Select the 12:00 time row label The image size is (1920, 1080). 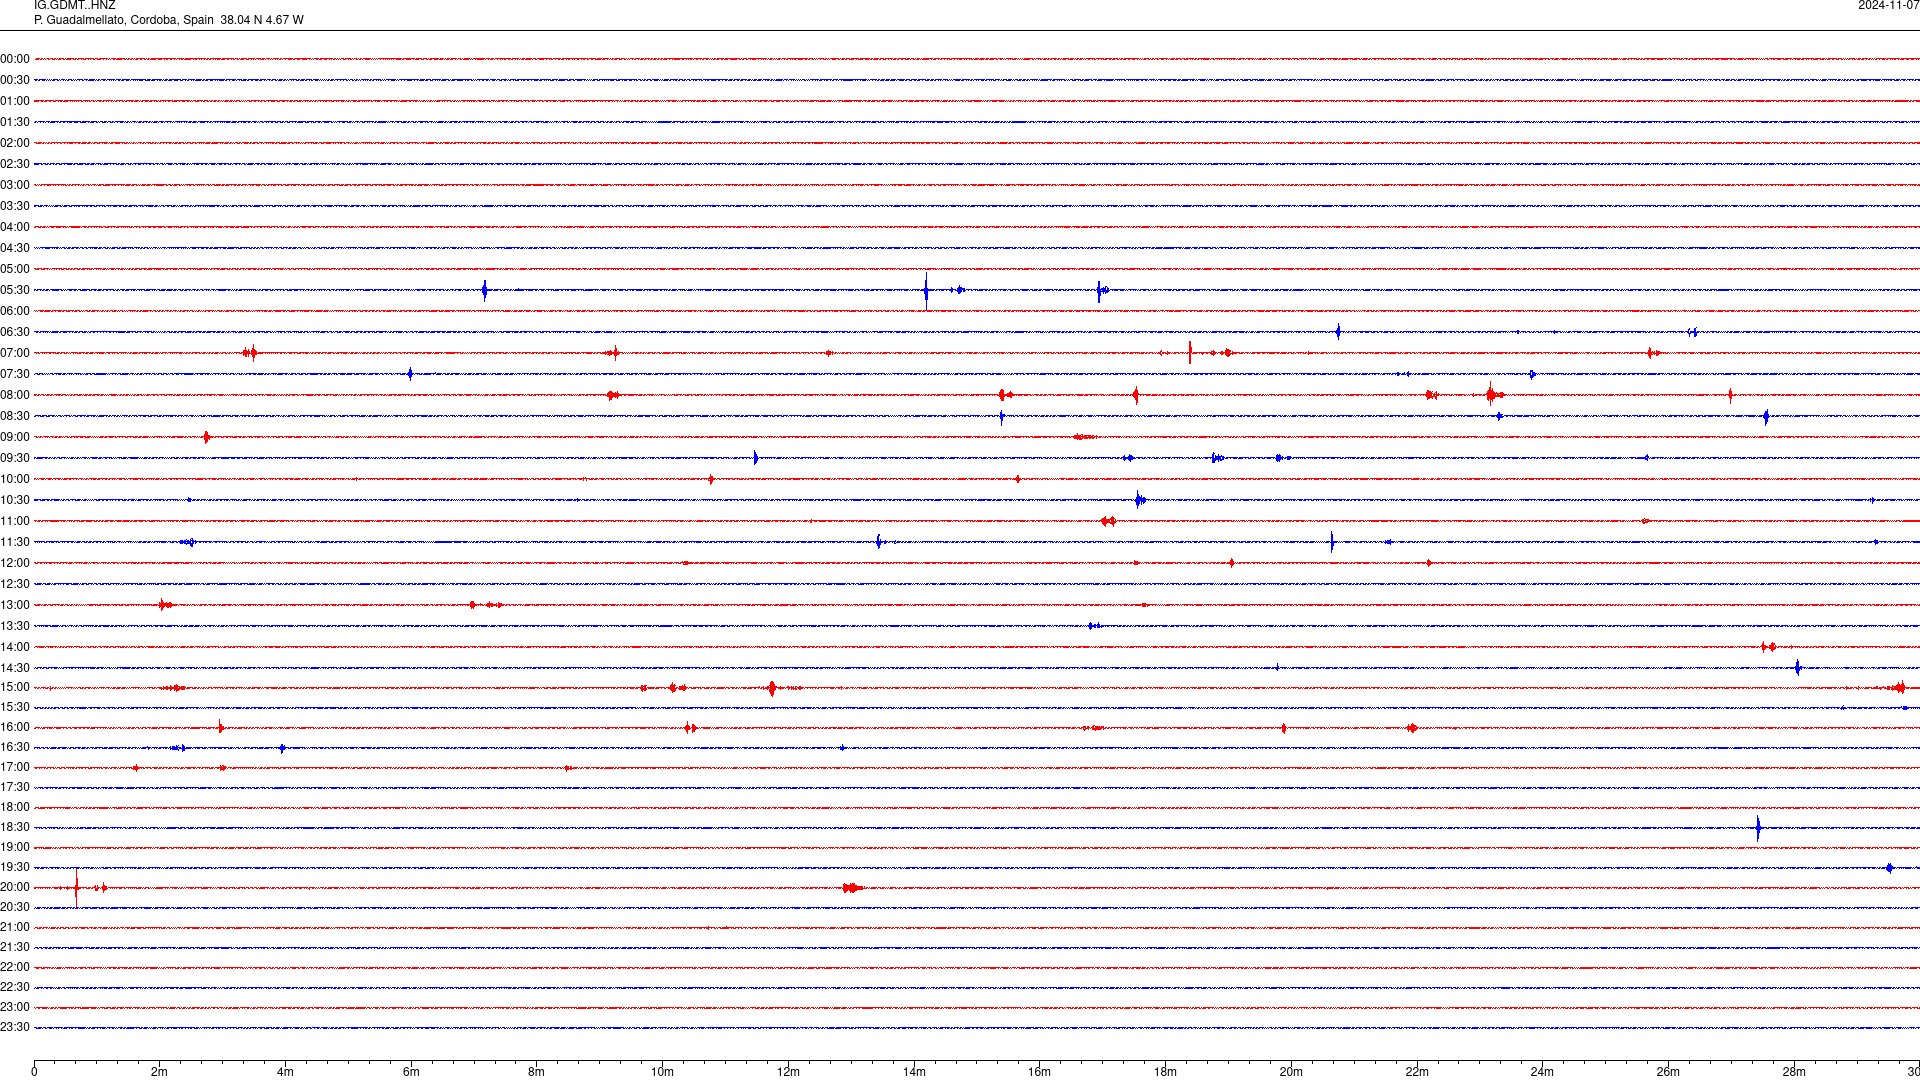15,563
